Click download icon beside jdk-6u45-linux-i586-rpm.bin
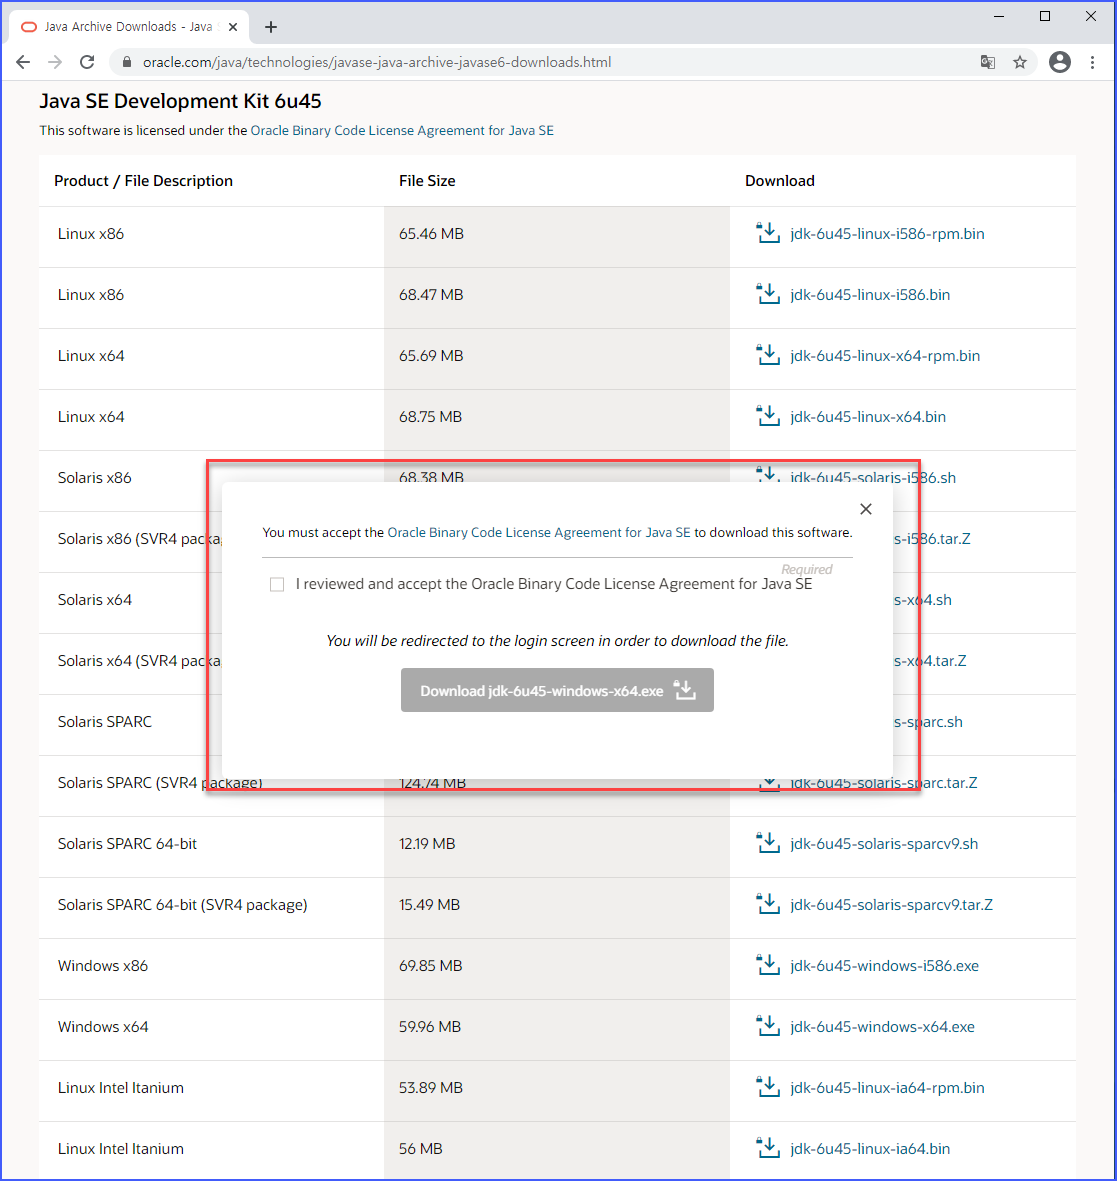Screen dimensions: 1117x1181 click(x=768, y=233)
